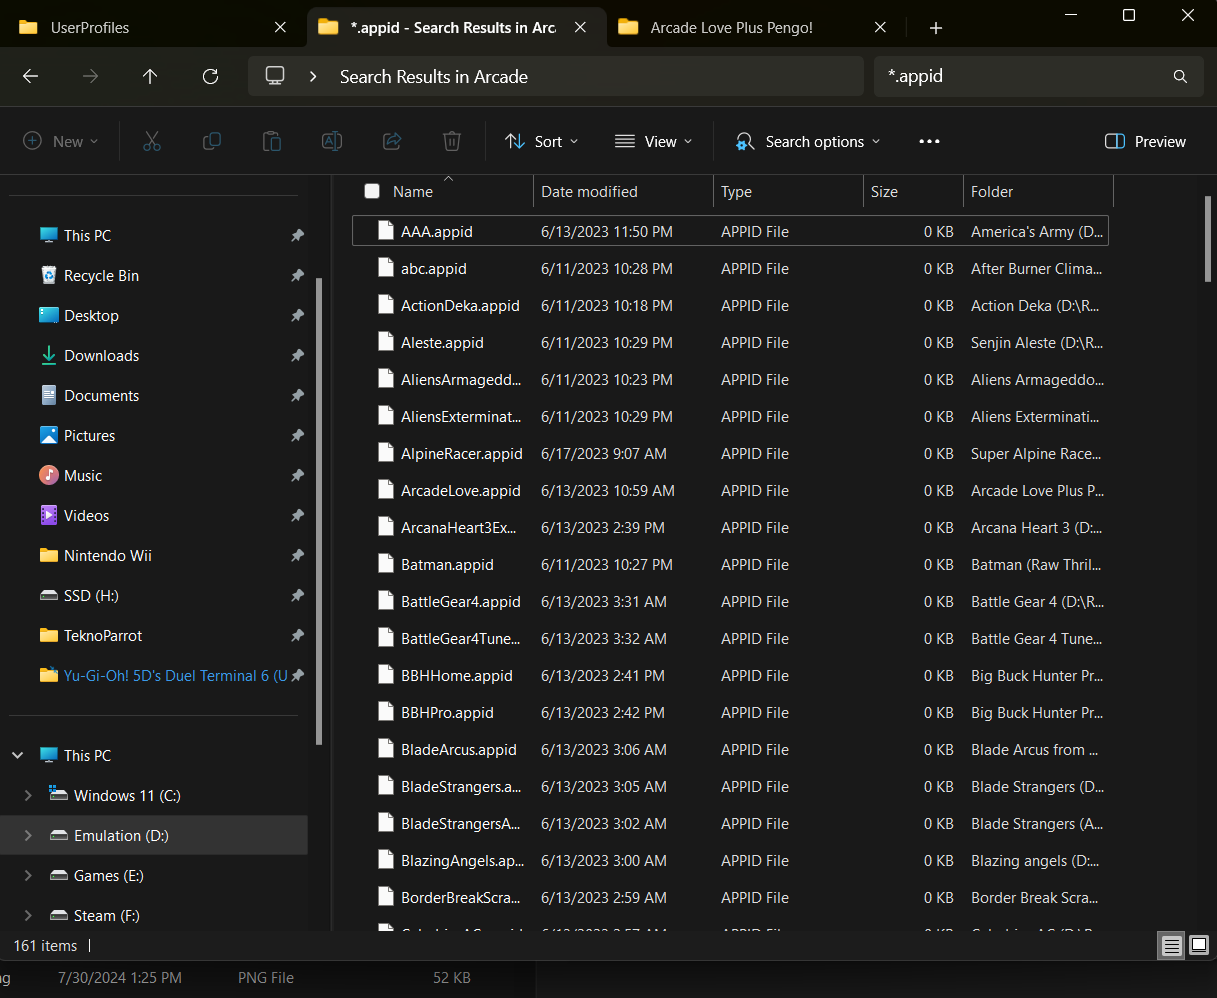Image resolution: width=1217 pixels, height=998 pixels.
Task: Click the PC monitor icon in address bar
Action: (275, 76)
